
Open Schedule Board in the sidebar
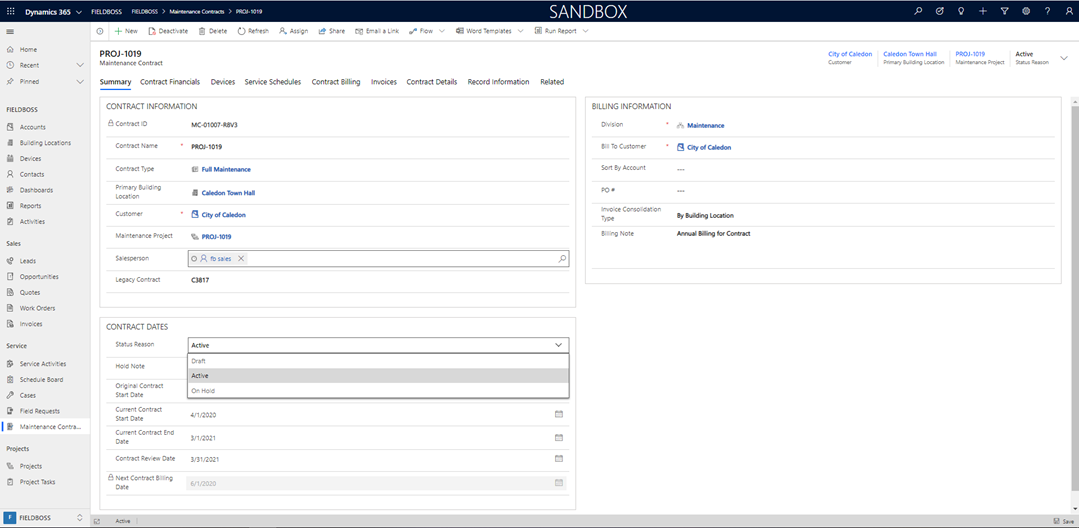pos(41,380)
